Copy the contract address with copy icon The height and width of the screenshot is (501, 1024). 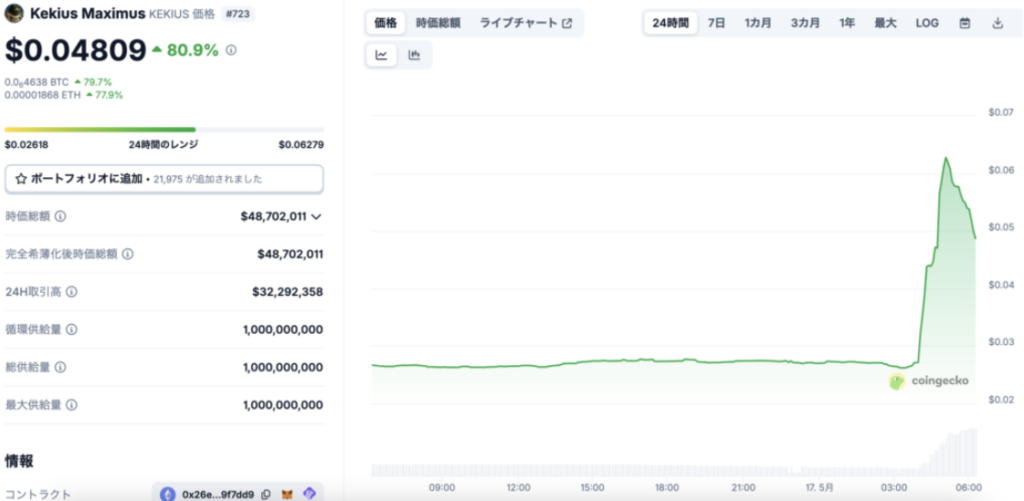point(266,494)
